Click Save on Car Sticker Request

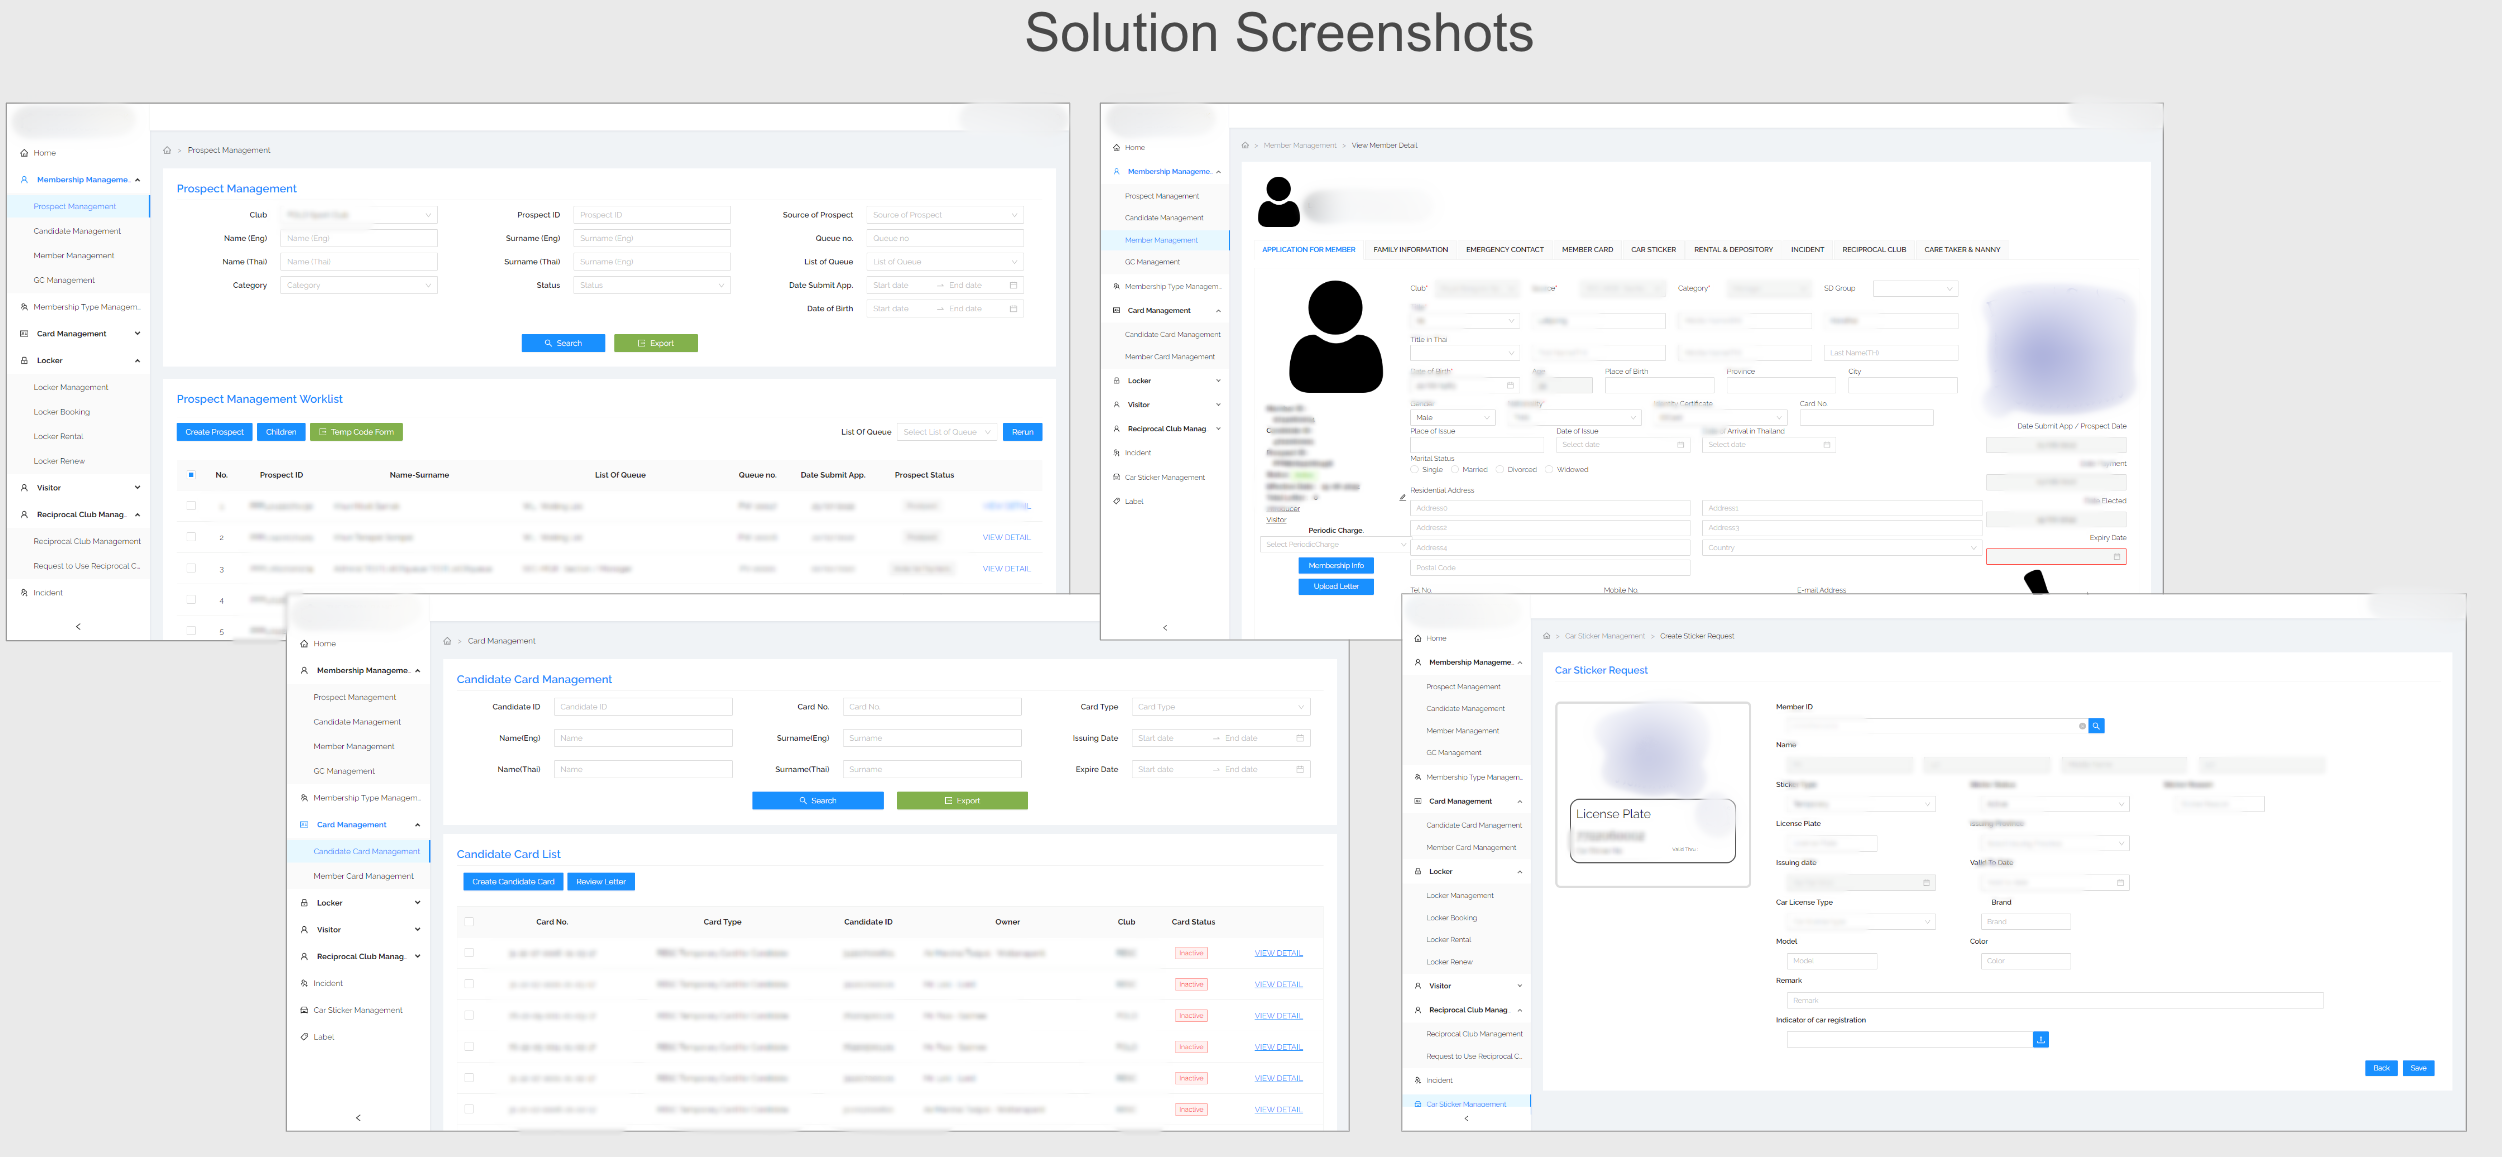click(2418, 1068)
